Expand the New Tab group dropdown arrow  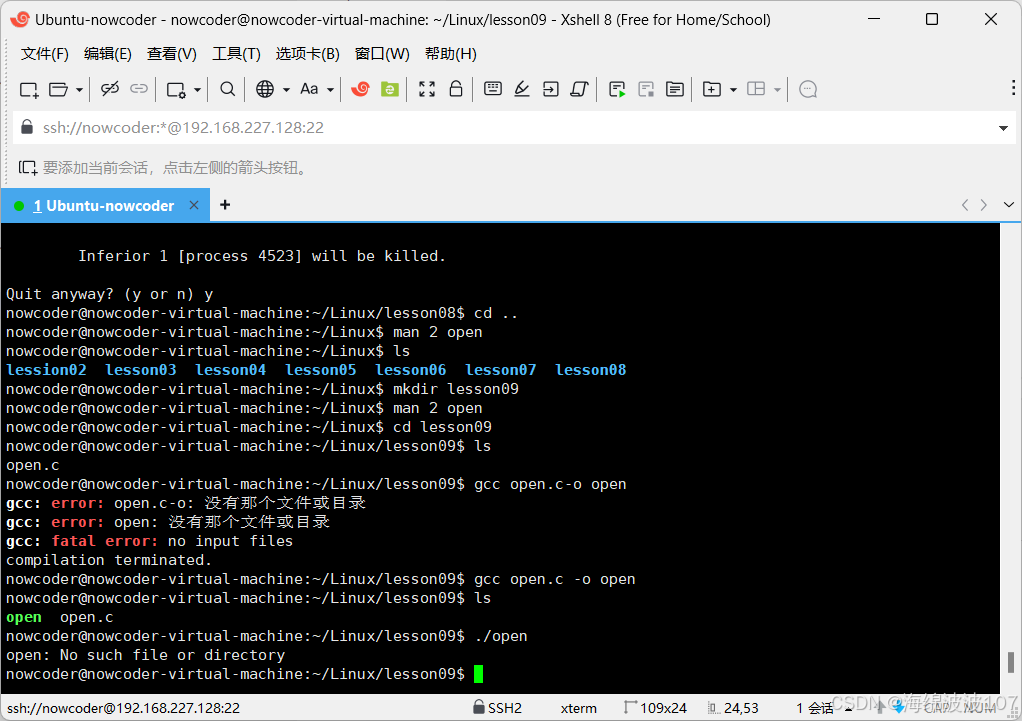733,90
